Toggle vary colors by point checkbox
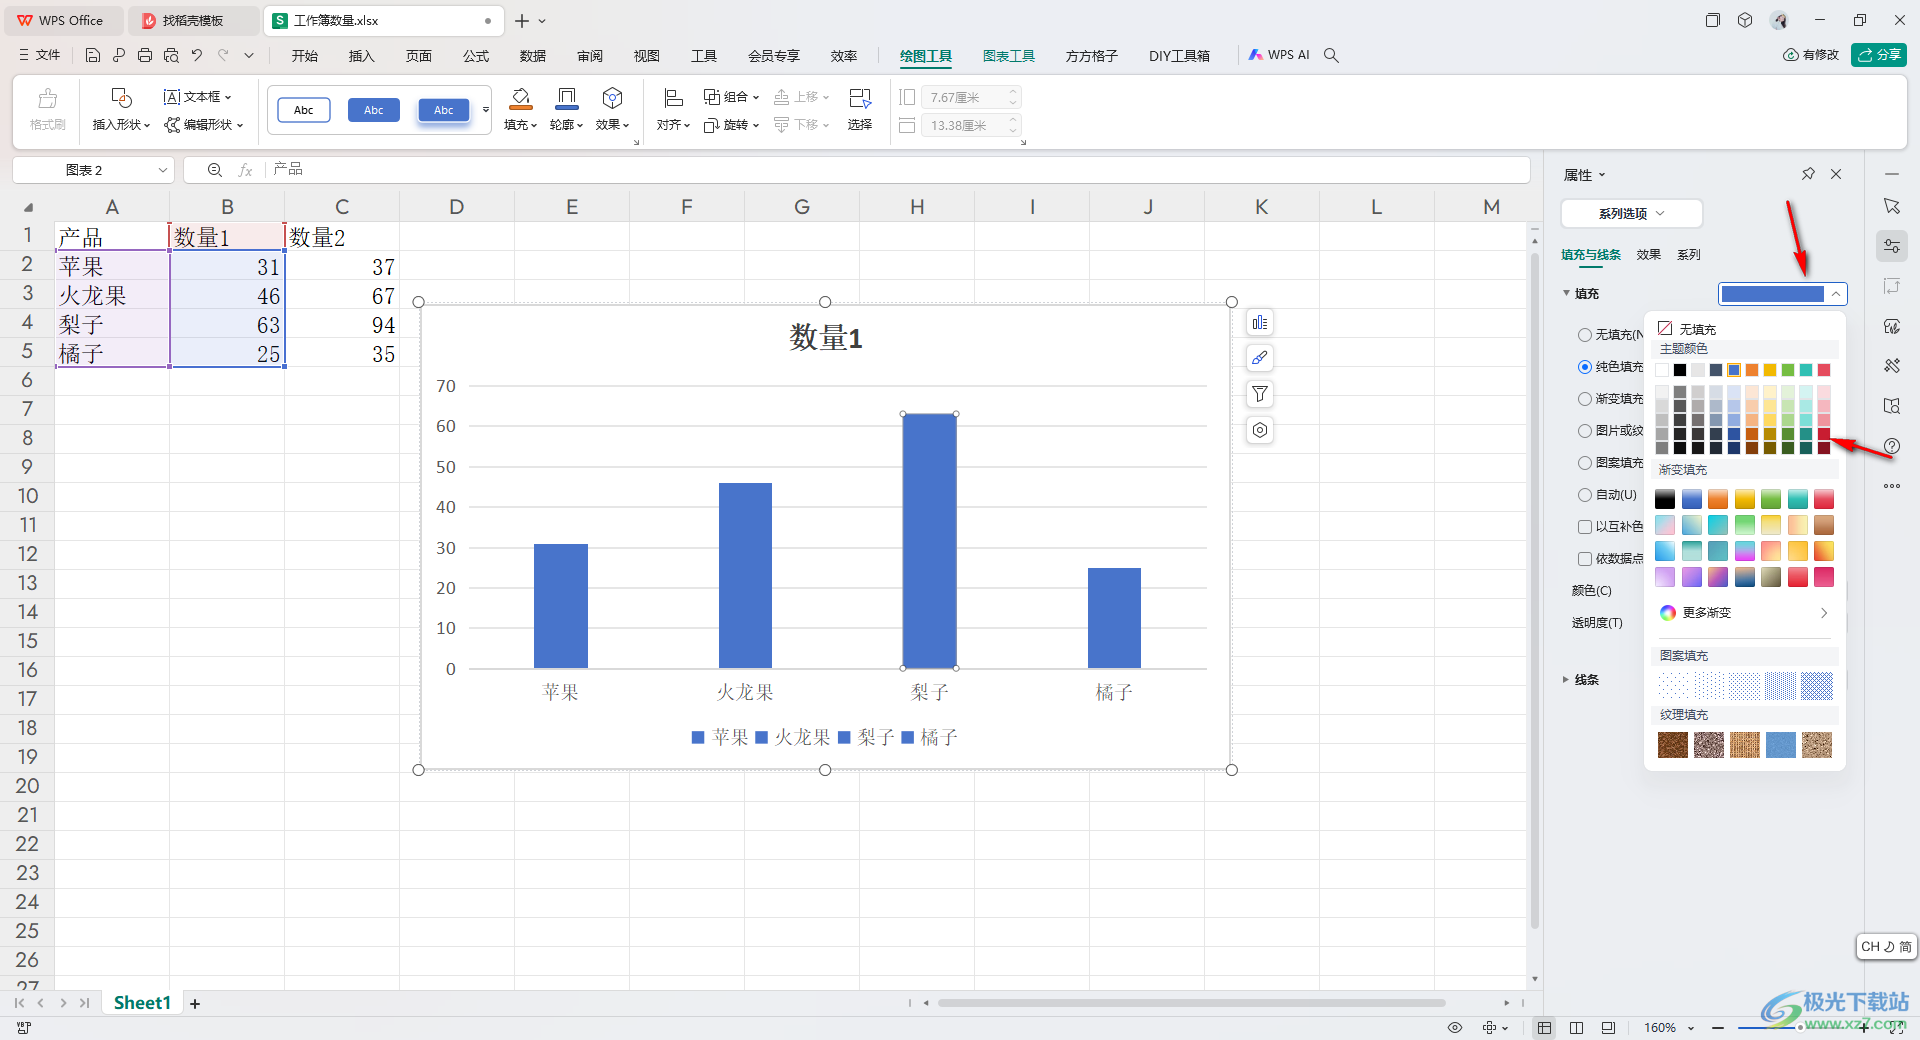Viewport: 1920px width, 1040px height. 1585,559
